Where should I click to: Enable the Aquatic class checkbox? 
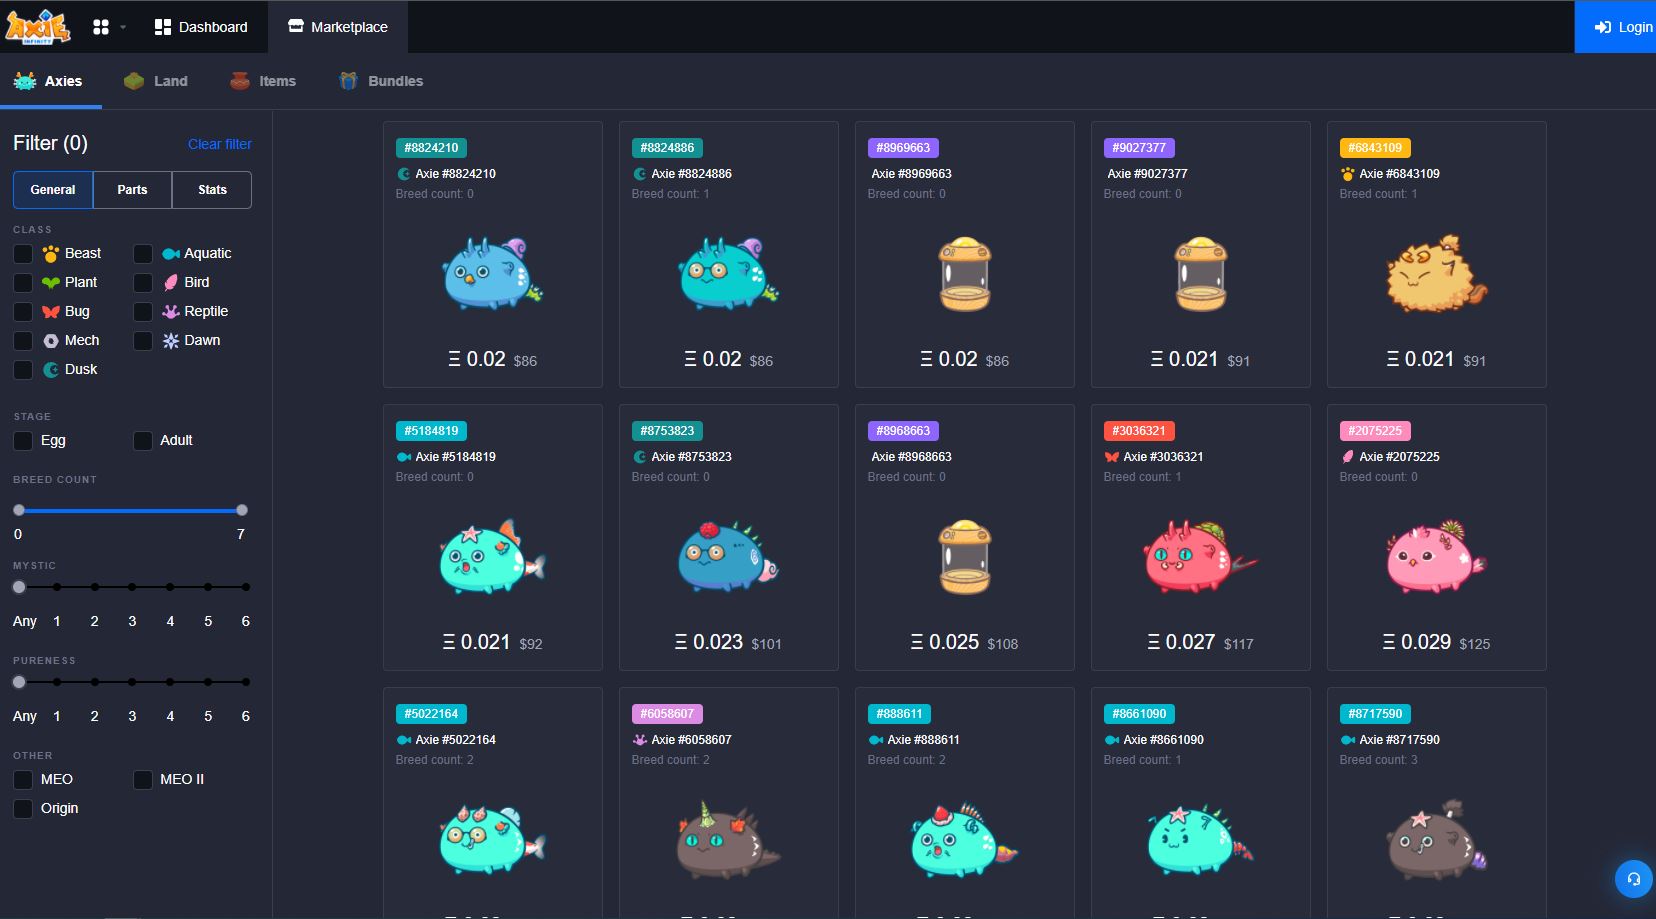(x=143, y=254)
